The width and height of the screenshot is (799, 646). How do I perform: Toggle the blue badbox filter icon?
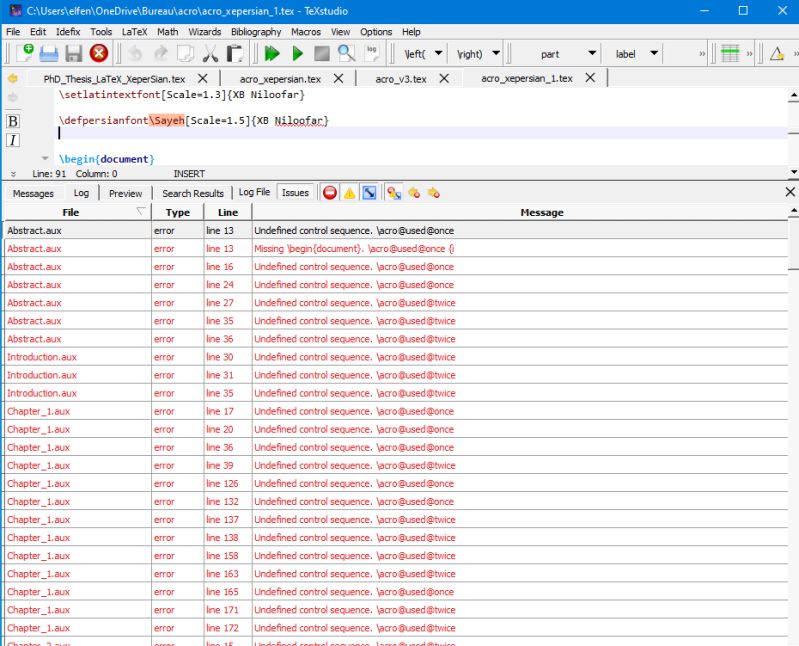coord(369,193)
